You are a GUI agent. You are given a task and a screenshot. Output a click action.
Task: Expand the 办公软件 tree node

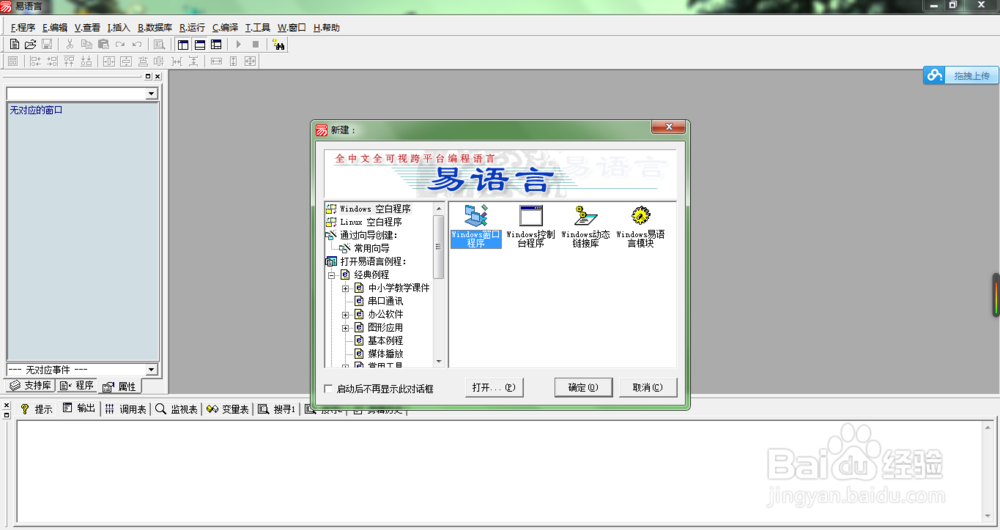click(346, 315)
